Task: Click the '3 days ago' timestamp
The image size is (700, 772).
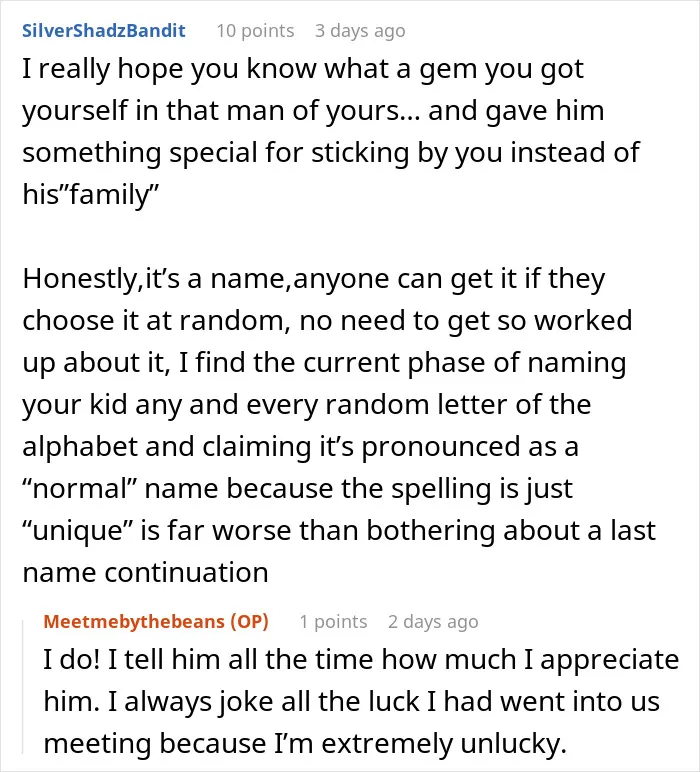Action: coord(360,31)
